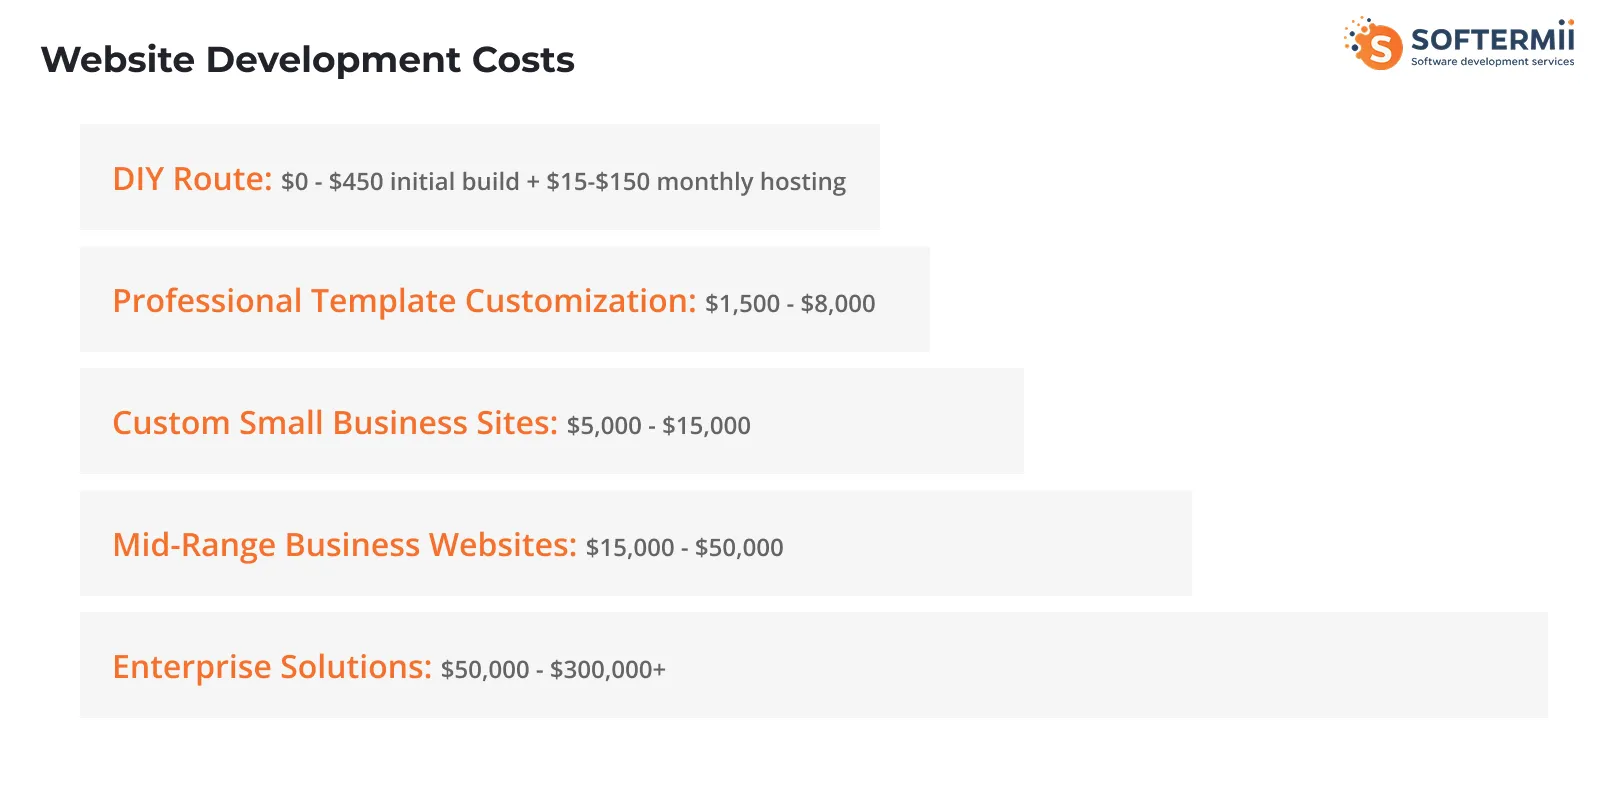Click the word Costs in the heading

tap(523, 60)
